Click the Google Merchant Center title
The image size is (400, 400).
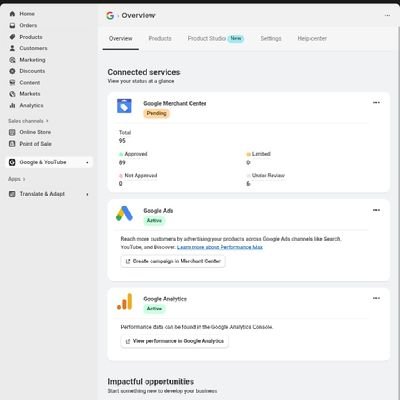click(x=175, y=104)
